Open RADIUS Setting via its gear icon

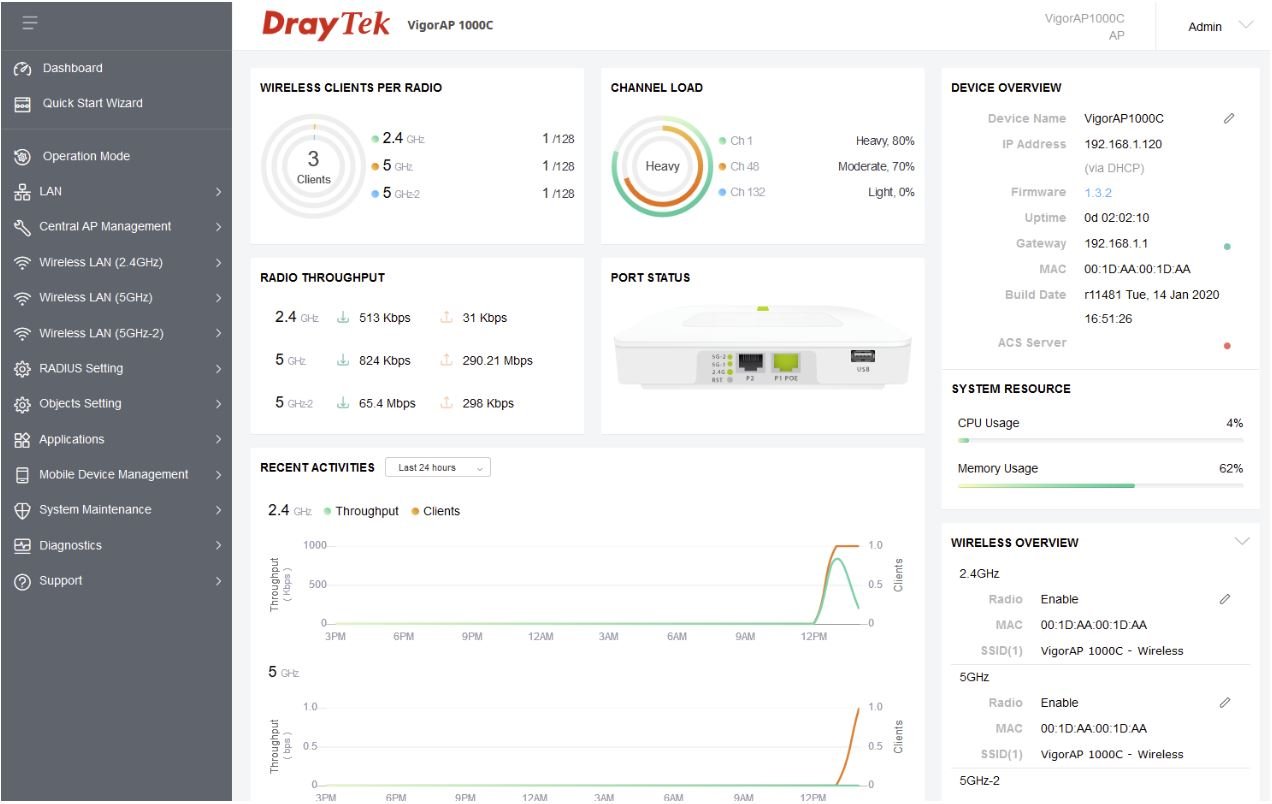click(x=23, y=368)
